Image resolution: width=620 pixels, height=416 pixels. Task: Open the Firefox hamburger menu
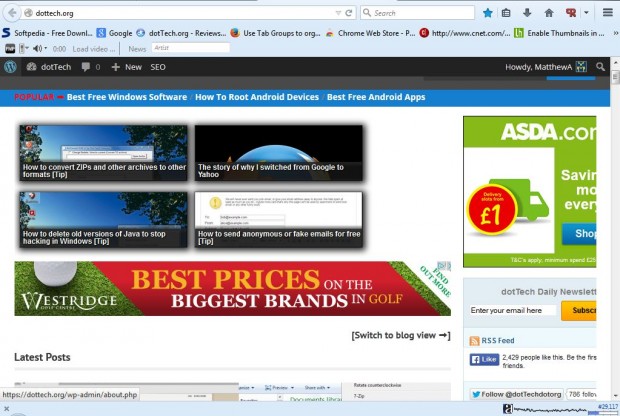(608, 13)
